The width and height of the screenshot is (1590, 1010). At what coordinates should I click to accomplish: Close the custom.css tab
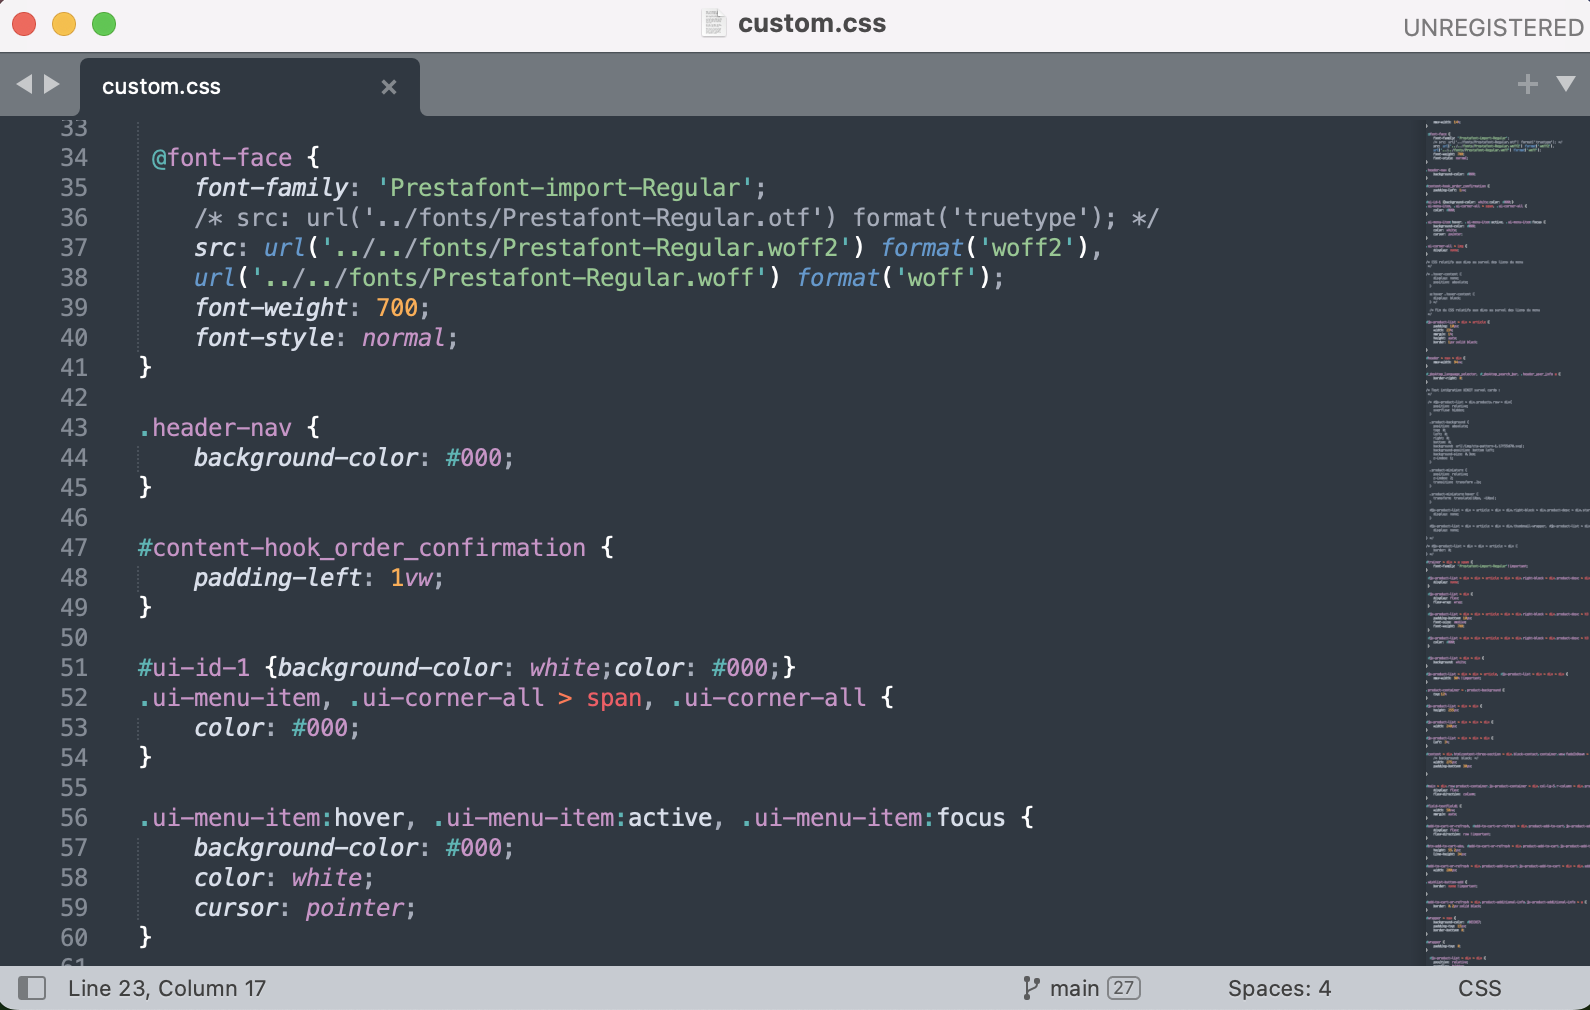click(389, 87)
